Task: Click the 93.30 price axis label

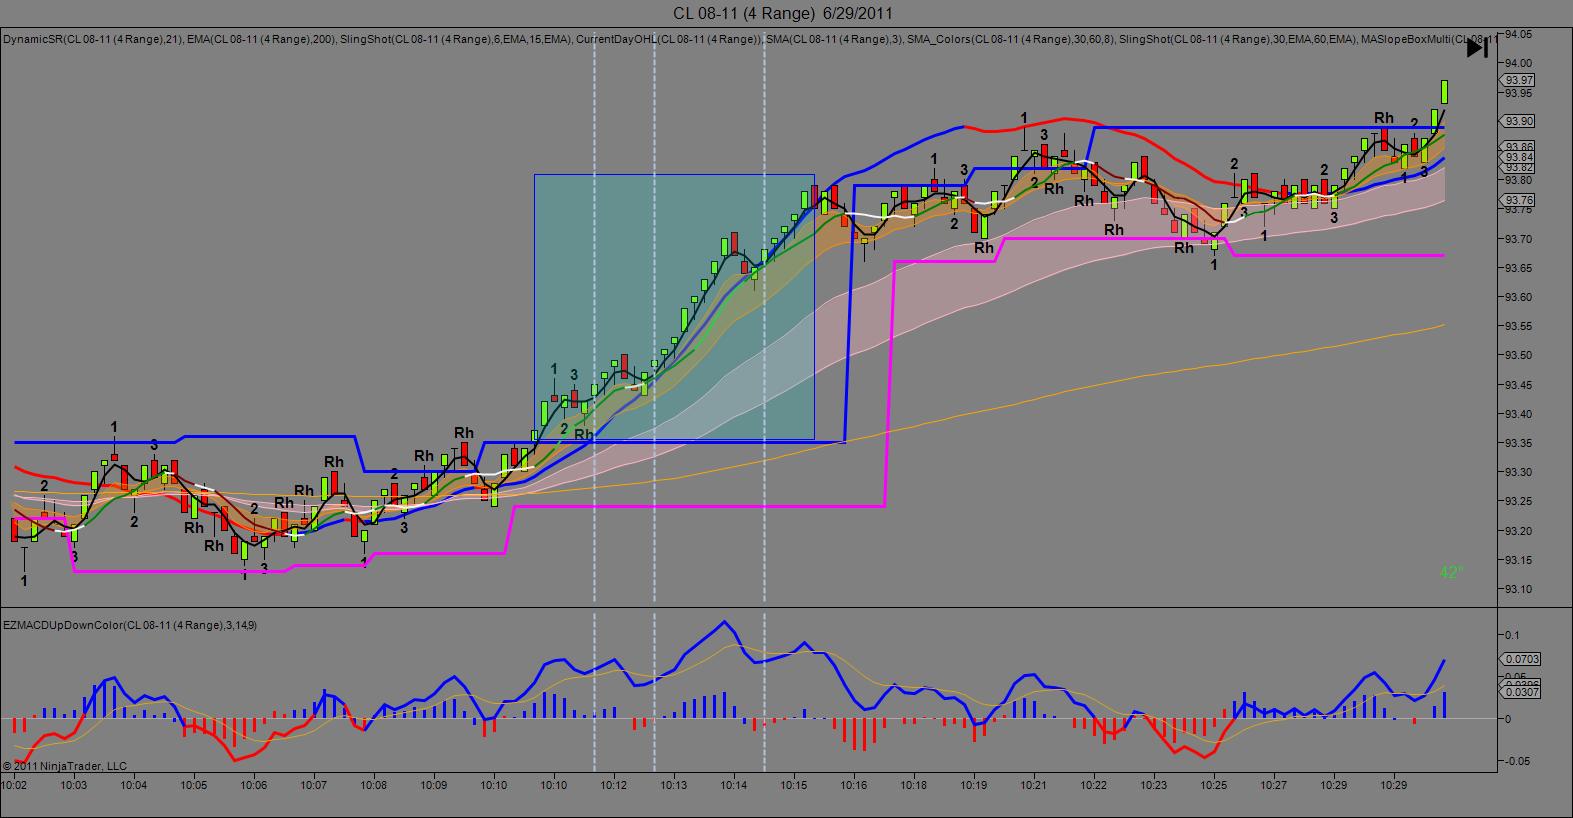Action: [x=1518, y=472]
